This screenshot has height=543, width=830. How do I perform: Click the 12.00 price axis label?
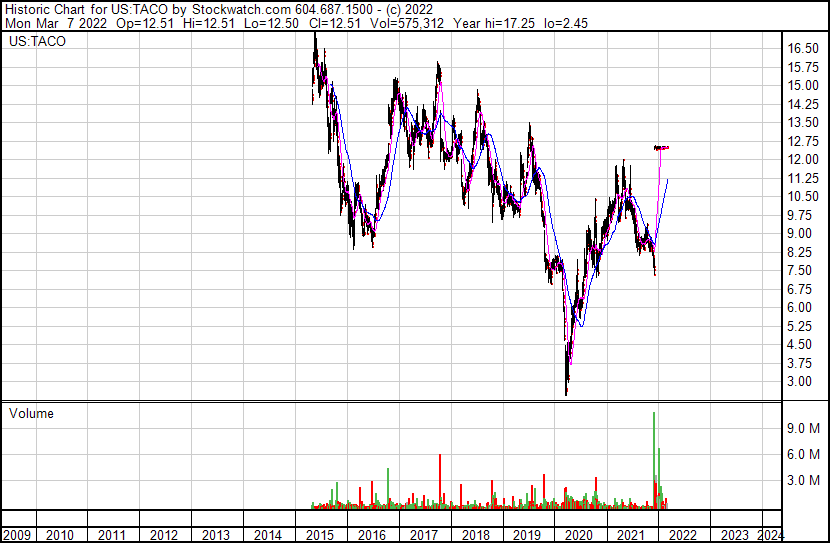coord(803,160)
